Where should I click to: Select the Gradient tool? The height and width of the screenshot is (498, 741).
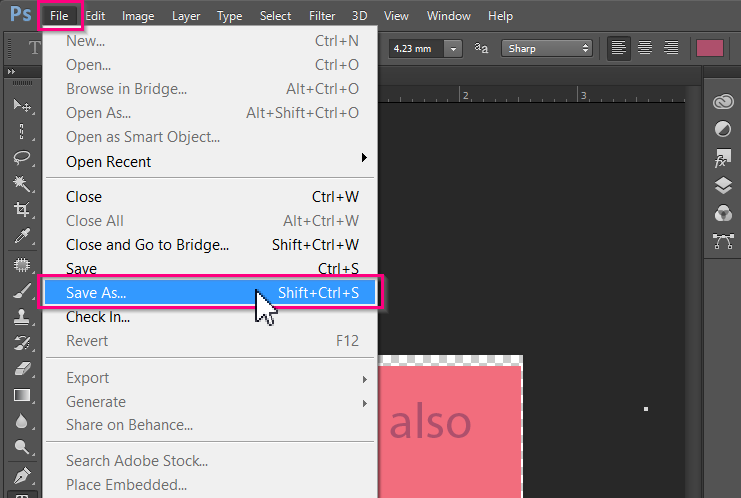22,395
